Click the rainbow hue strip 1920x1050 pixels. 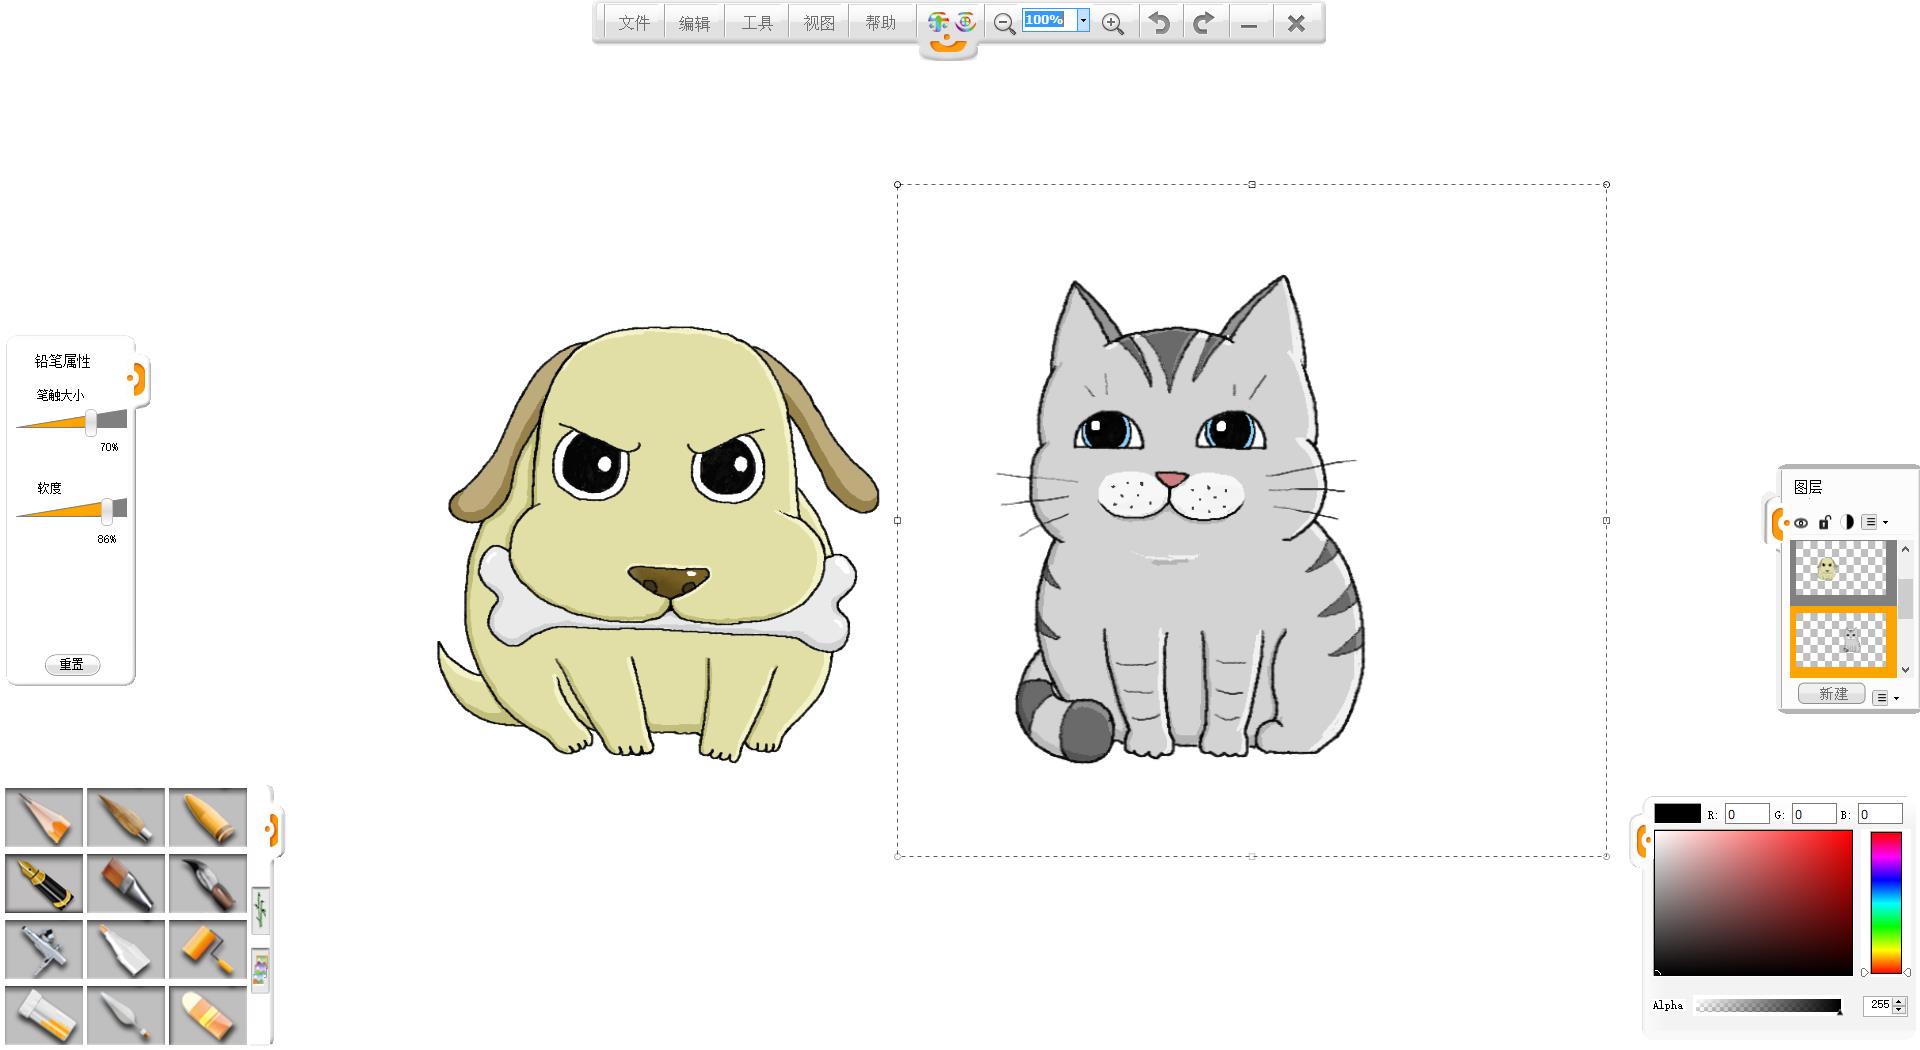(1885, 902)
